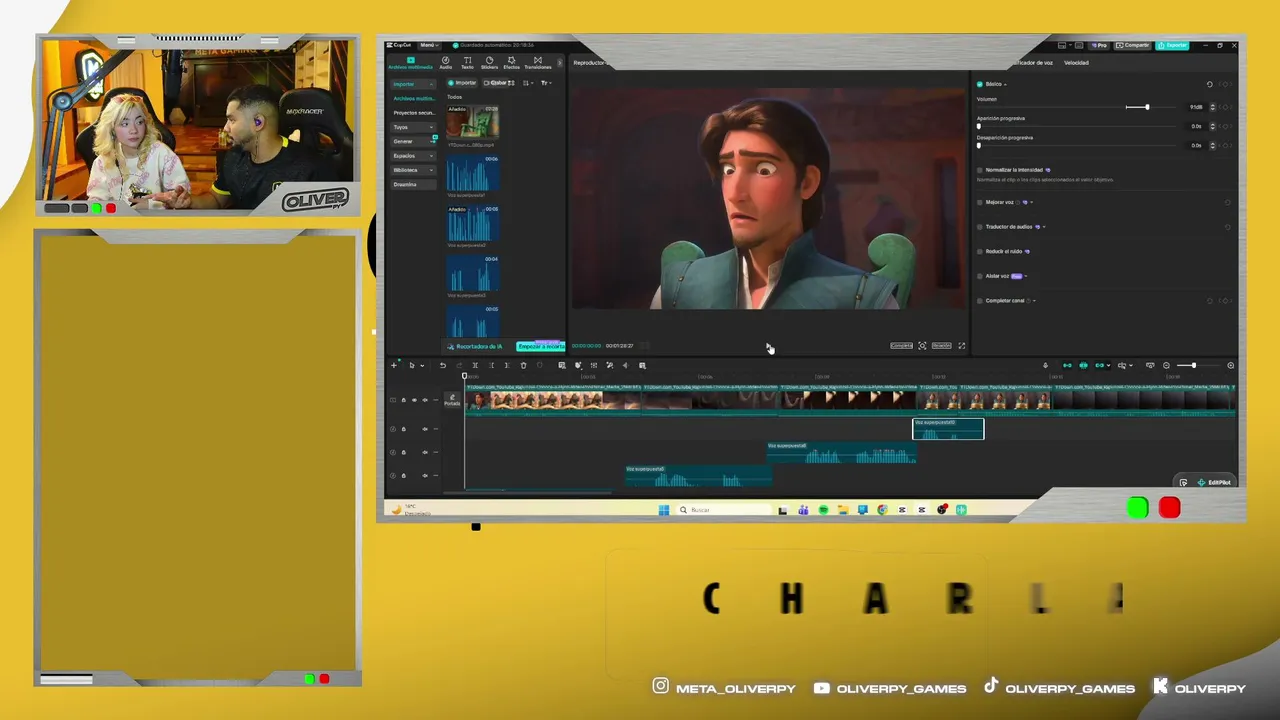
Task: Lock the bottom audio track
Action: click(404, 476)
